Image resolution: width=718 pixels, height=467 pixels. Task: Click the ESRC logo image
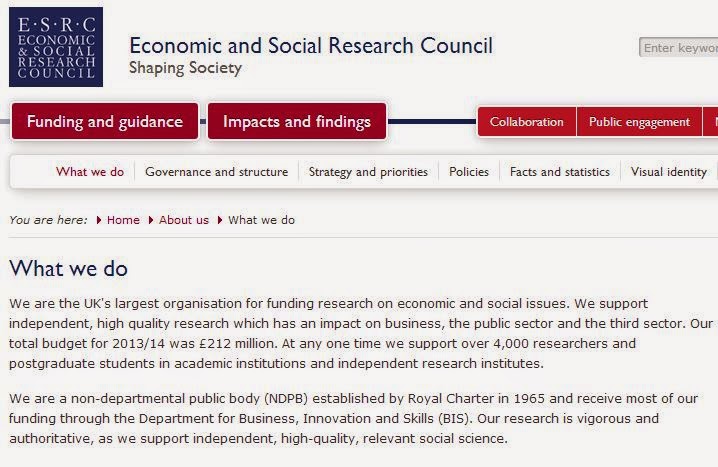coord(55,47)
